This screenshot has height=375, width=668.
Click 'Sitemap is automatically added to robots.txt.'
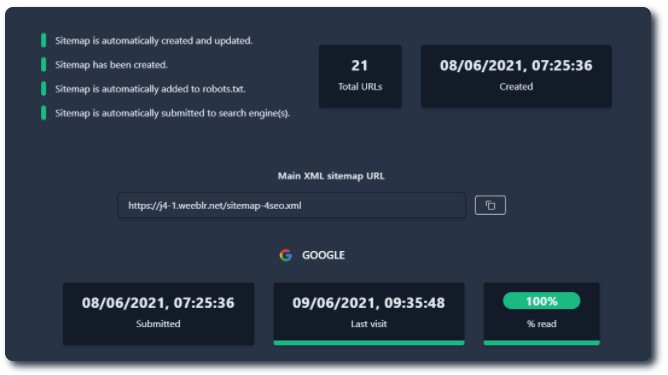pos(150,89)
